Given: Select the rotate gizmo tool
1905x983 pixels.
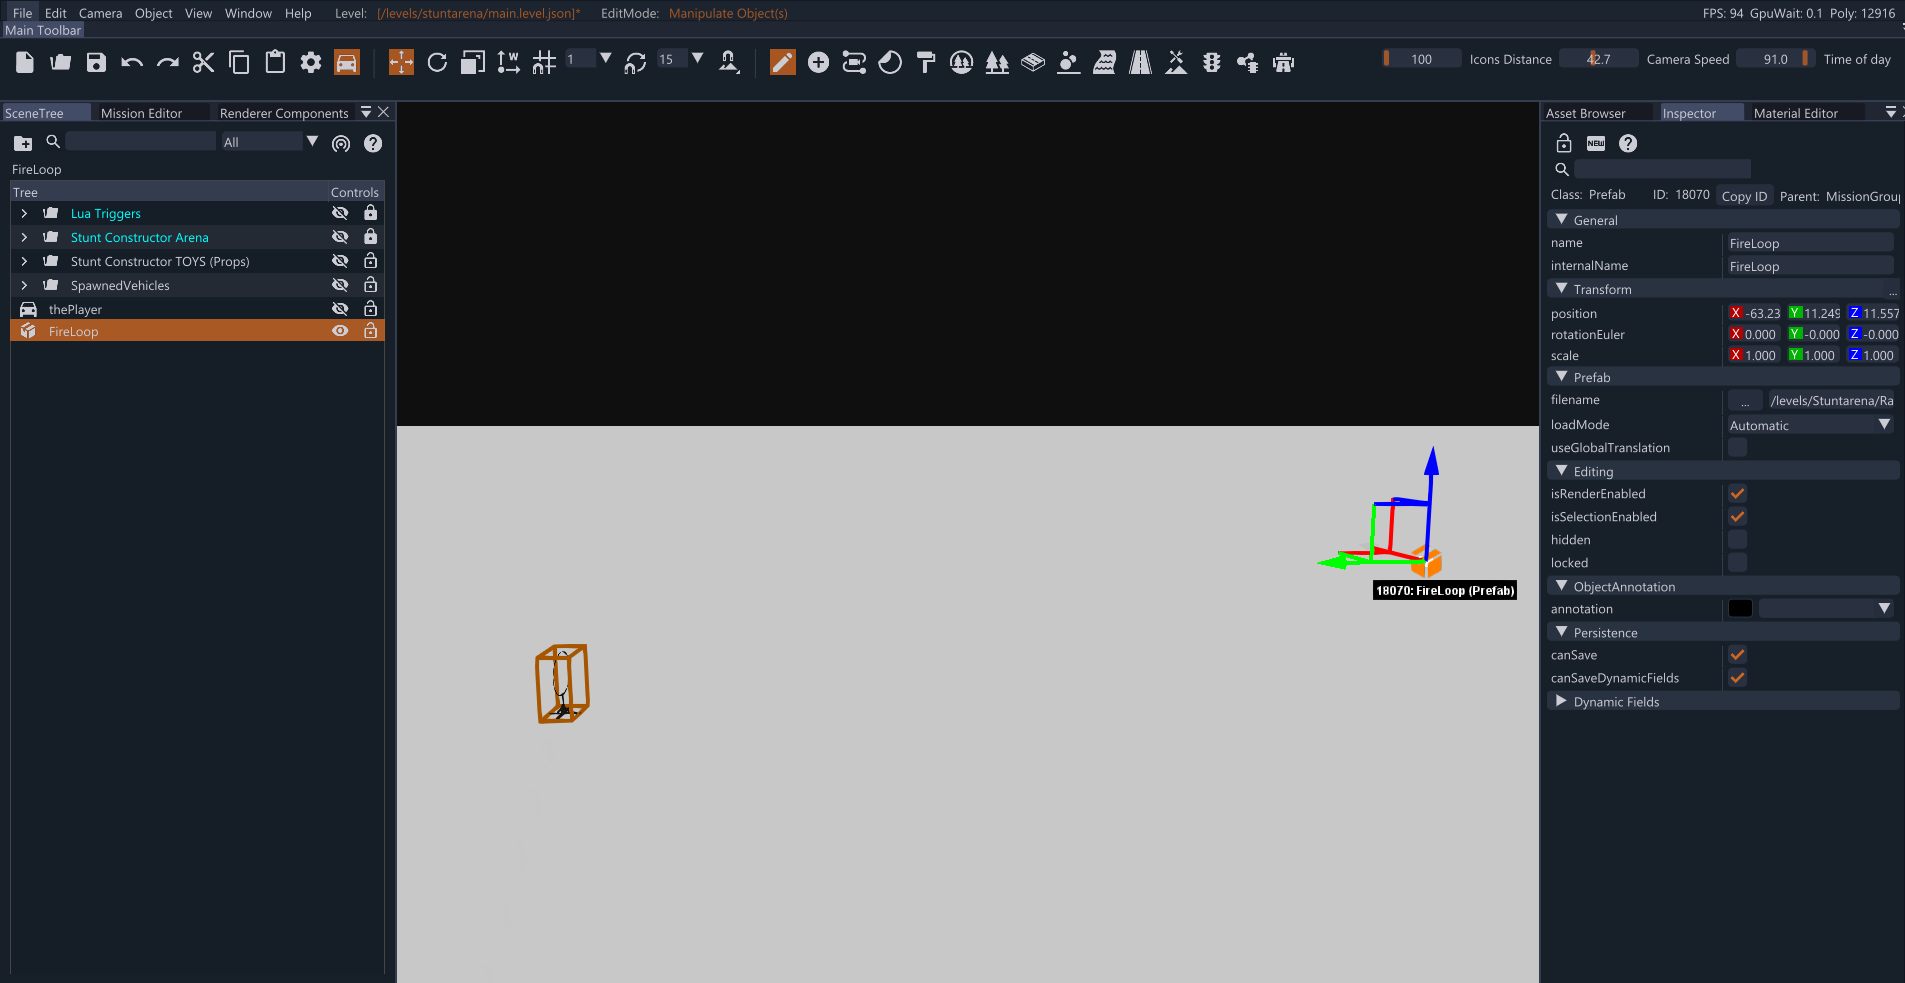Looking at the screenshot, I should click(x=437, y=62).
